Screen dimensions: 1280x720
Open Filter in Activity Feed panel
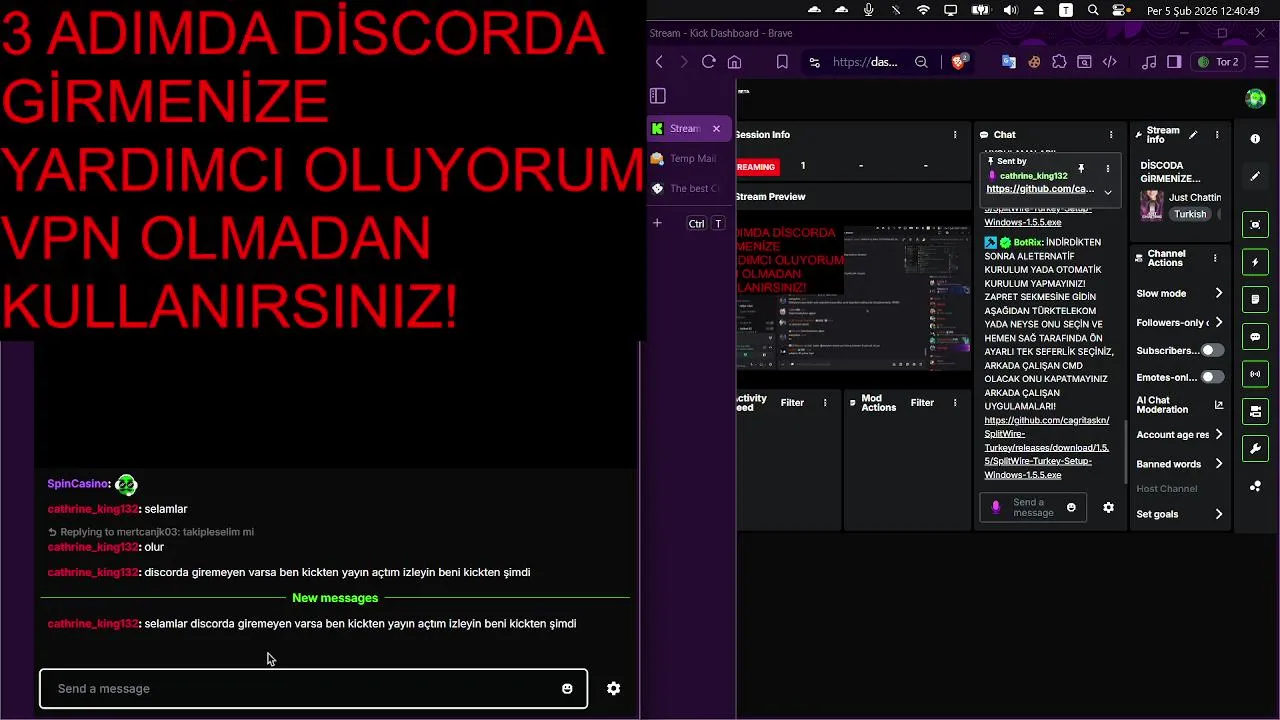tap(792, 403)
